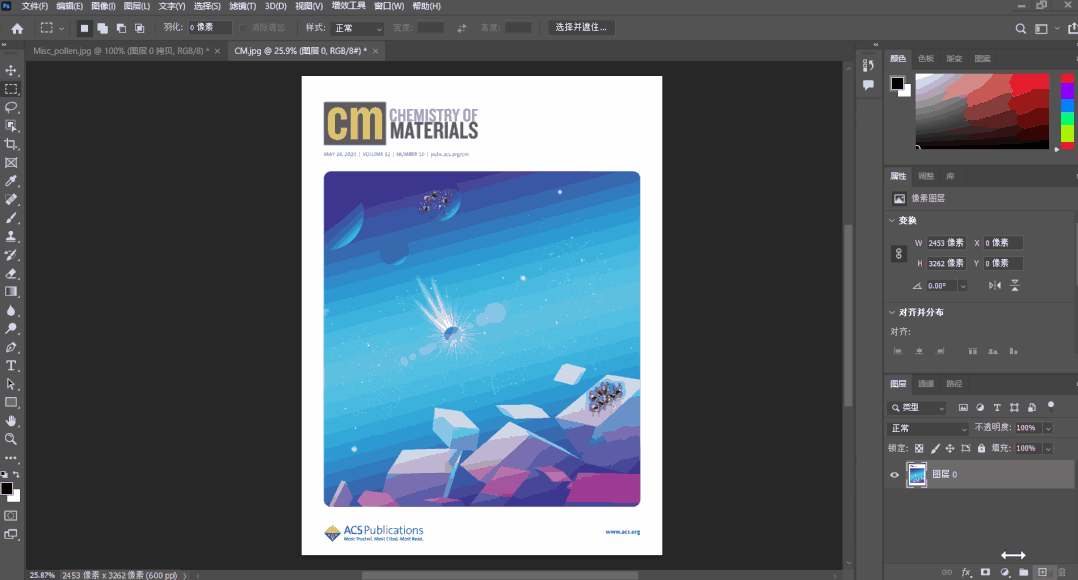Select the Brush tool in toolbar
This screenshot has width=1078, height=580.
click(11, 218)
